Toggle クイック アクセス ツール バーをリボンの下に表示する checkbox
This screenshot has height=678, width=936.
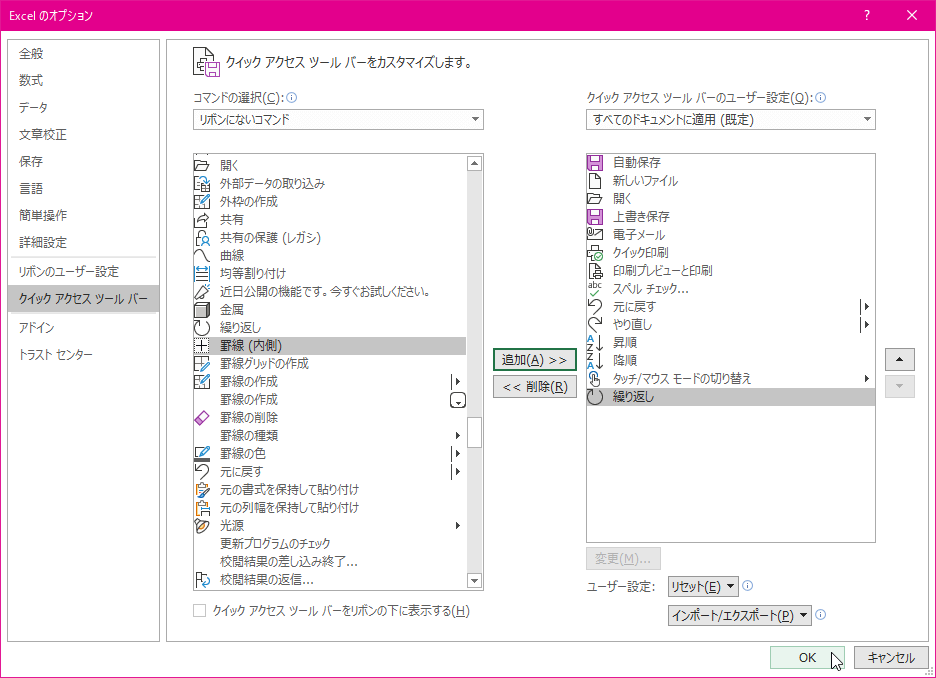(199, 611)
